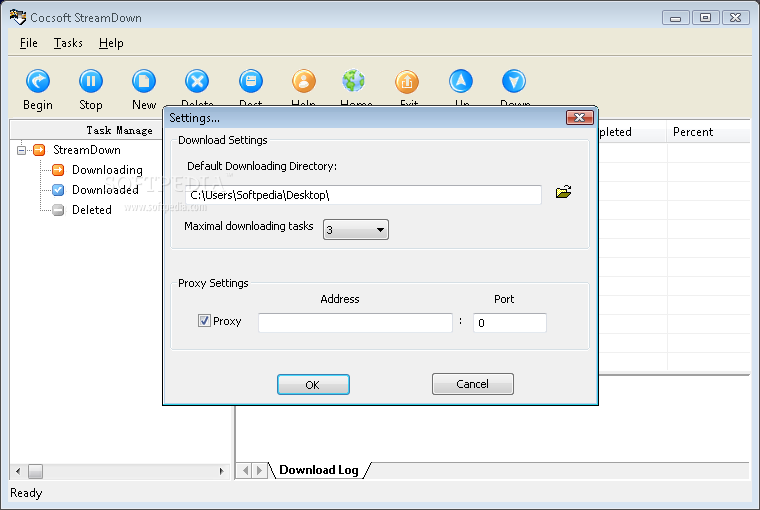The image size is (760, 510).
Task: Select StreamDown root tree item
Action: coord(87,150)
